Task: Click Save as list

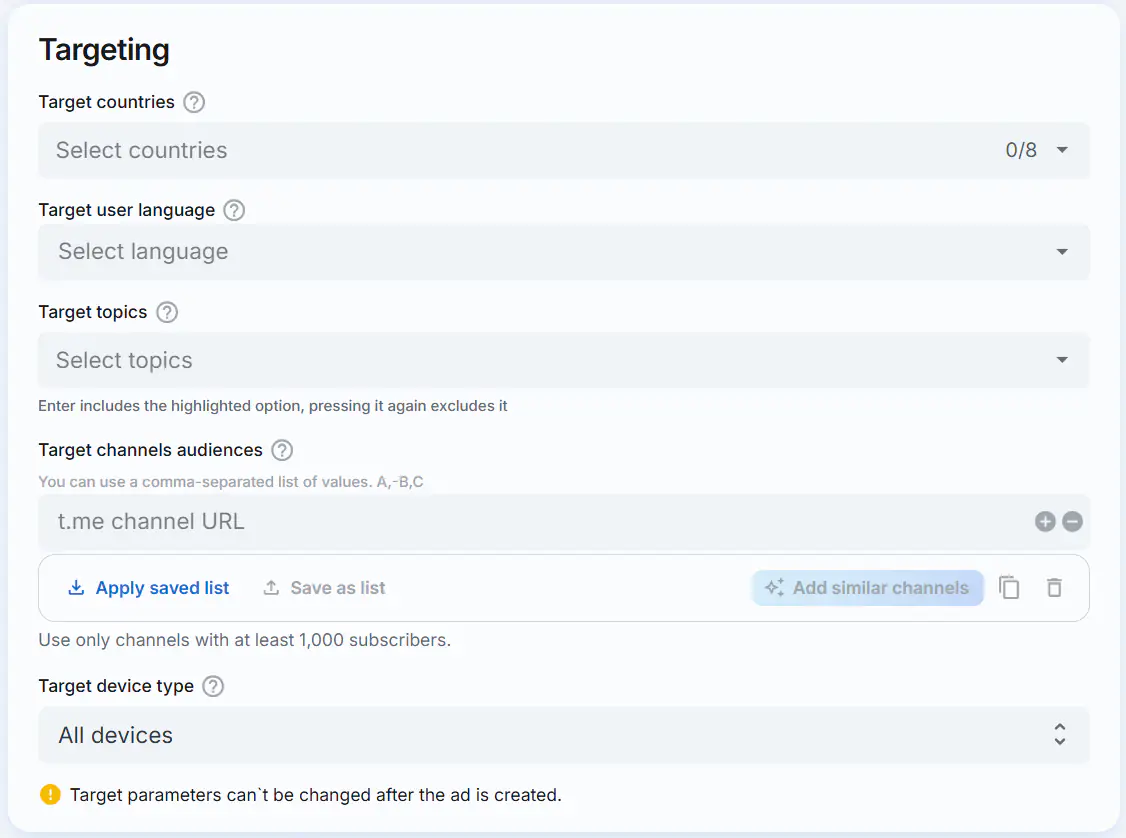Action: 324,587
